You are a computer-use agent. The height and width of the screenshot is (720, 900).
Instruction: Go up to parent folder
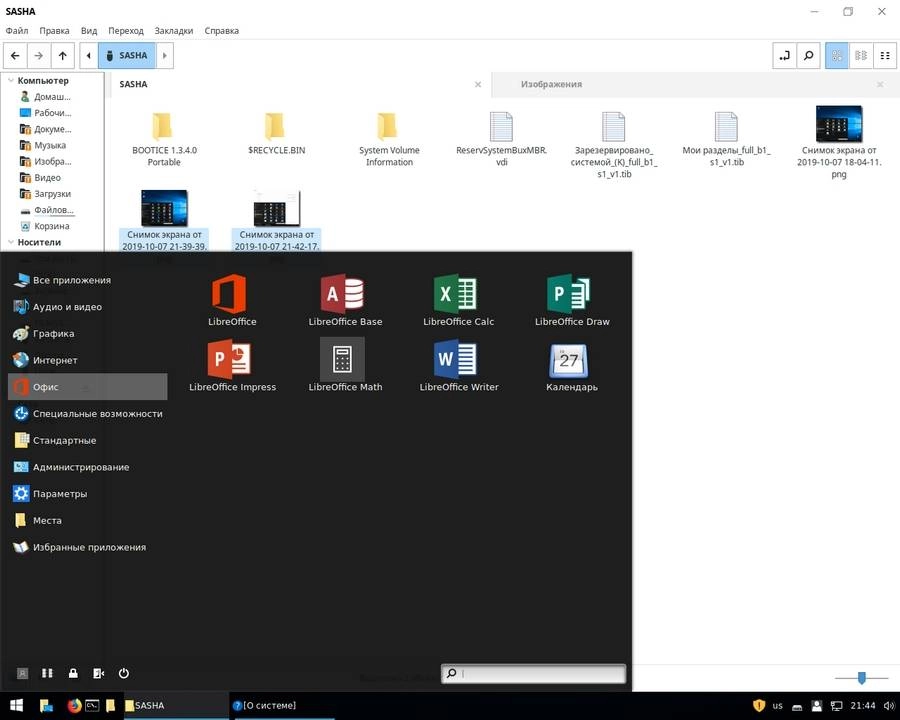pos(63,56)
